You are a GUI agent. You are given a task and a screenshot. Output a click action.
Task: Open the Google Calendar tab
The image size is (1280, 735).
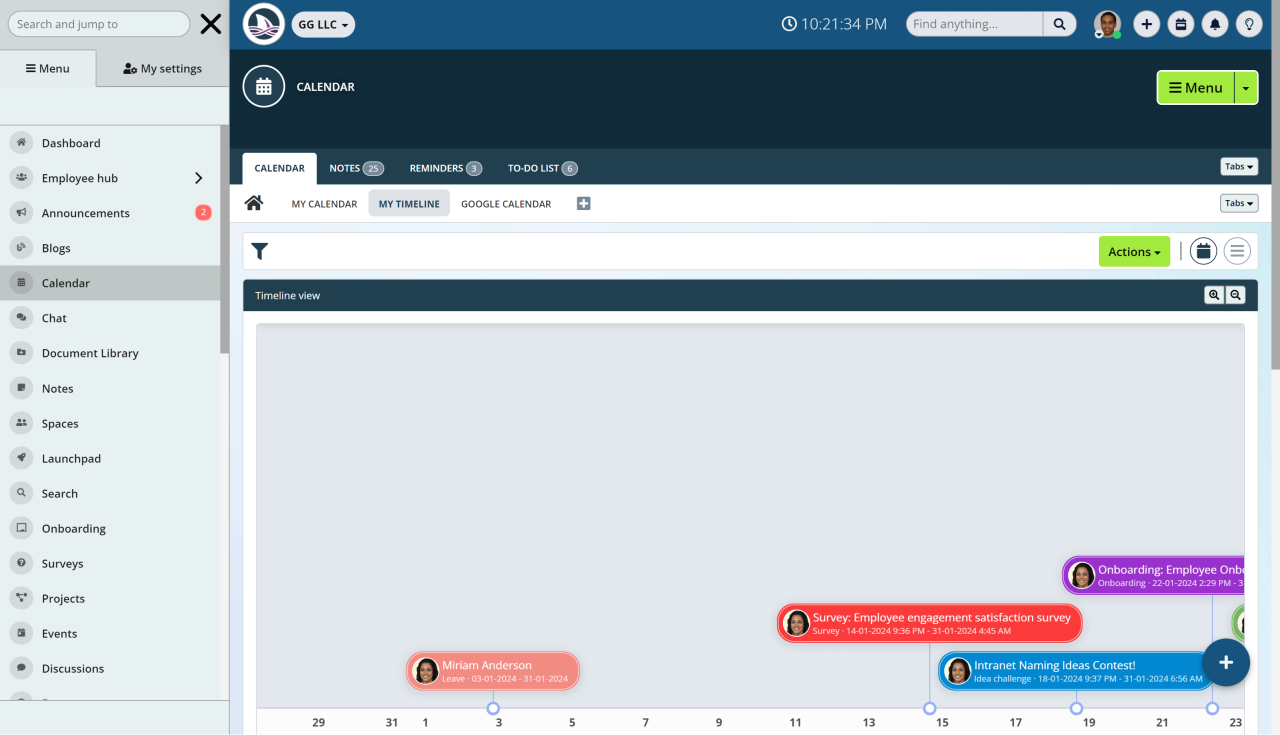click(x=506, y=203)
